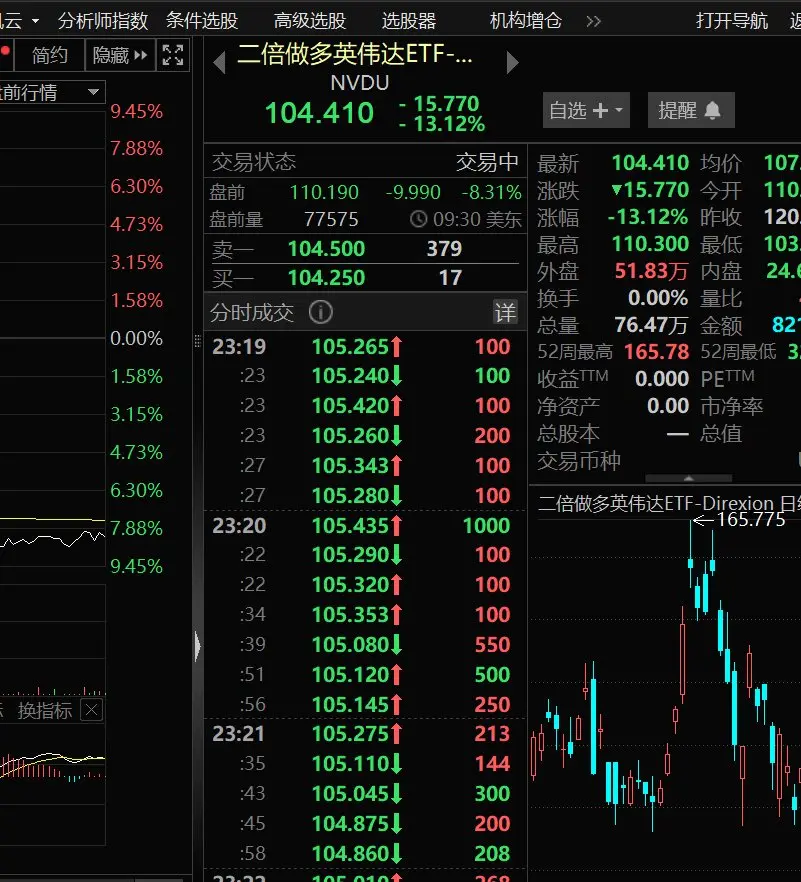The width and height of the screenshot is (801, 882).
Task: Open the 选股器 menu
Action: [x=409, y=21]
